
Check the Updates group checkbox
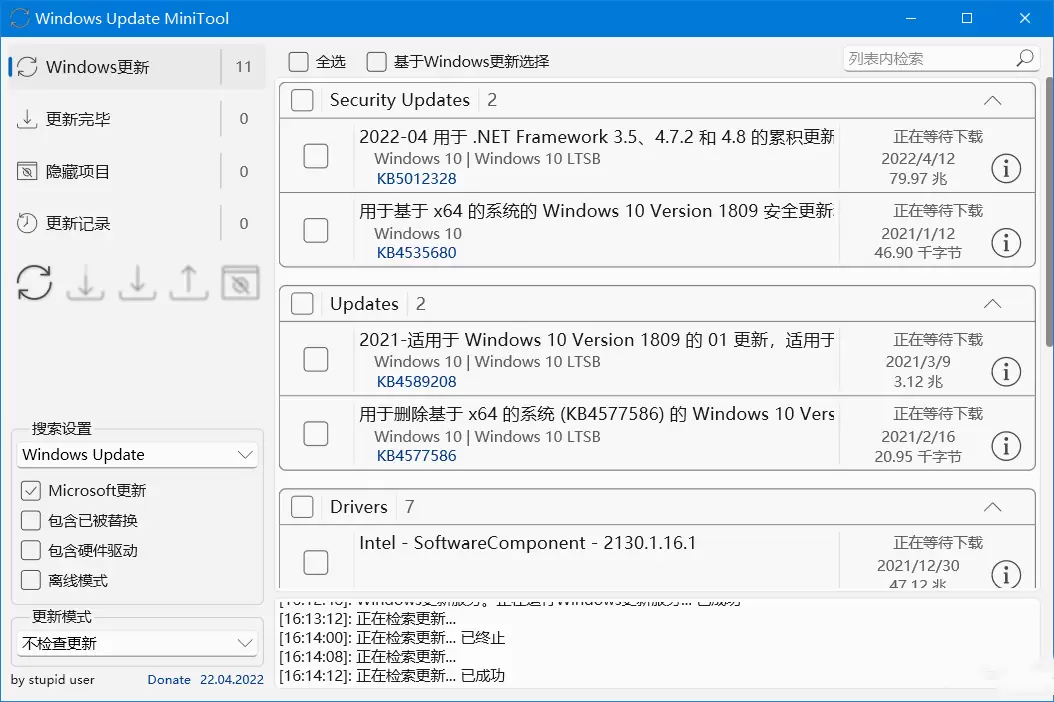click(302, 304)
